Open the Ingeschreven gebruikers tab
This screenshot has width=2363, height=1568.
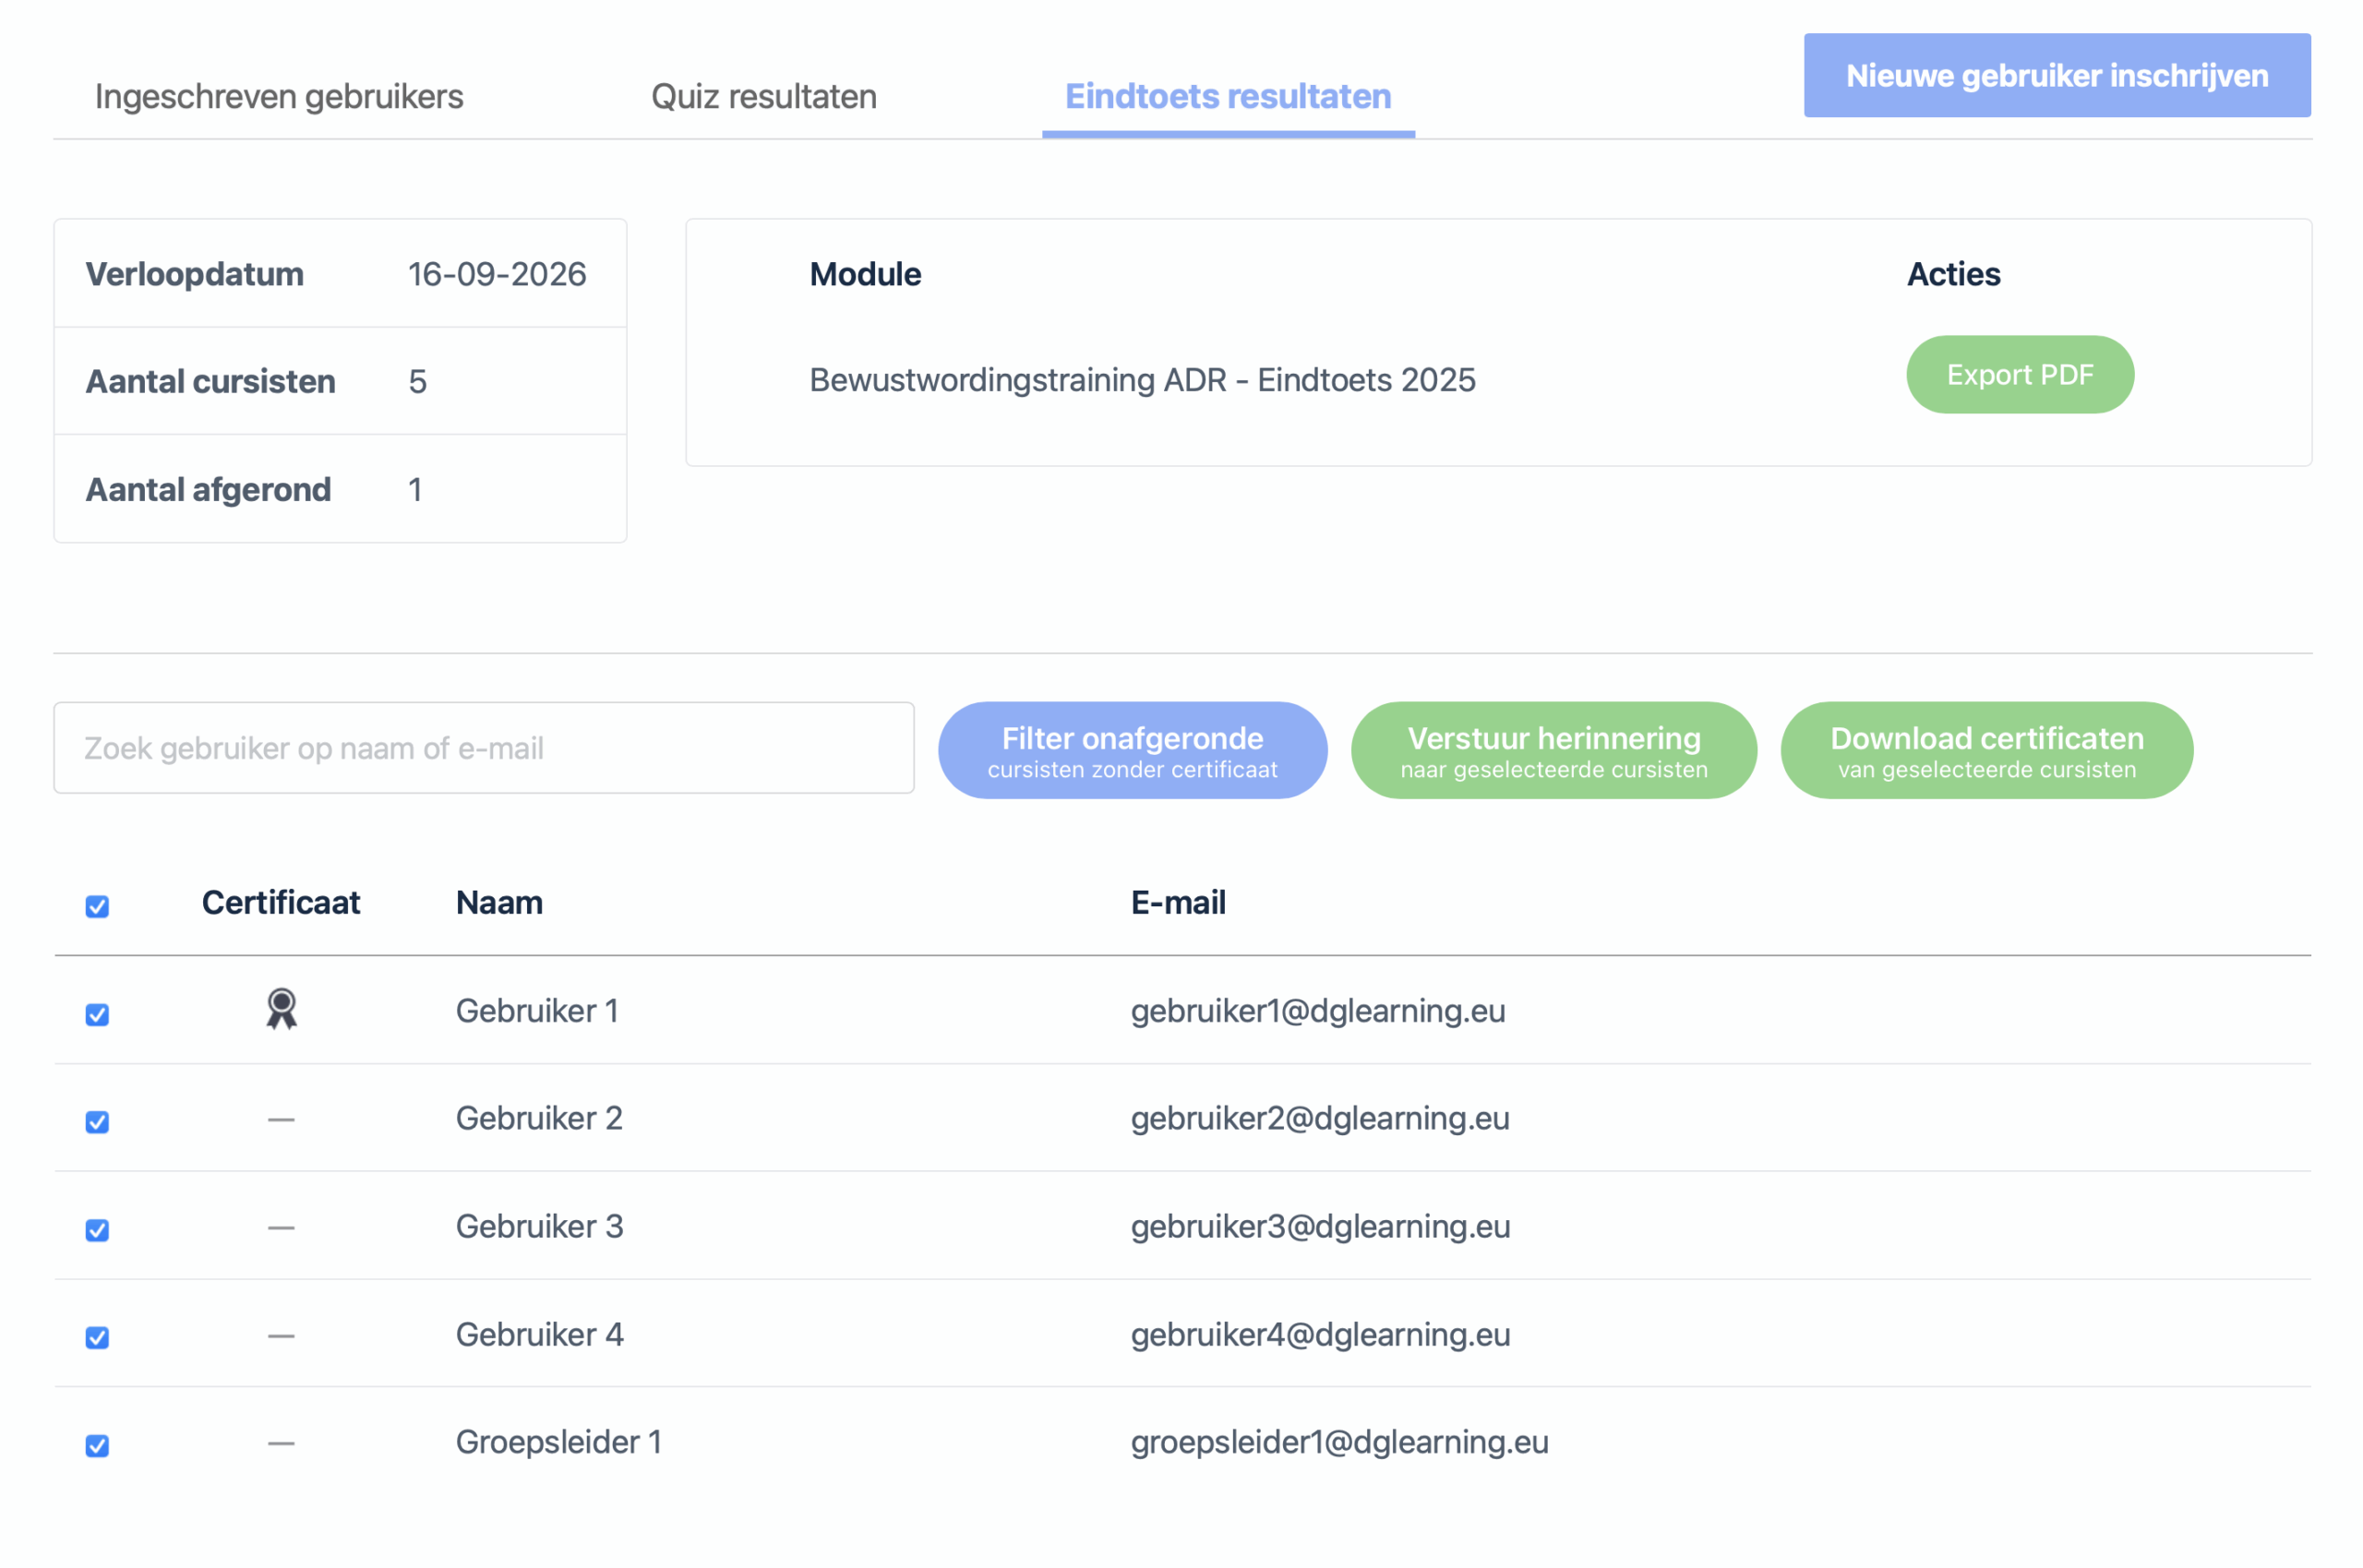[279, 96]
